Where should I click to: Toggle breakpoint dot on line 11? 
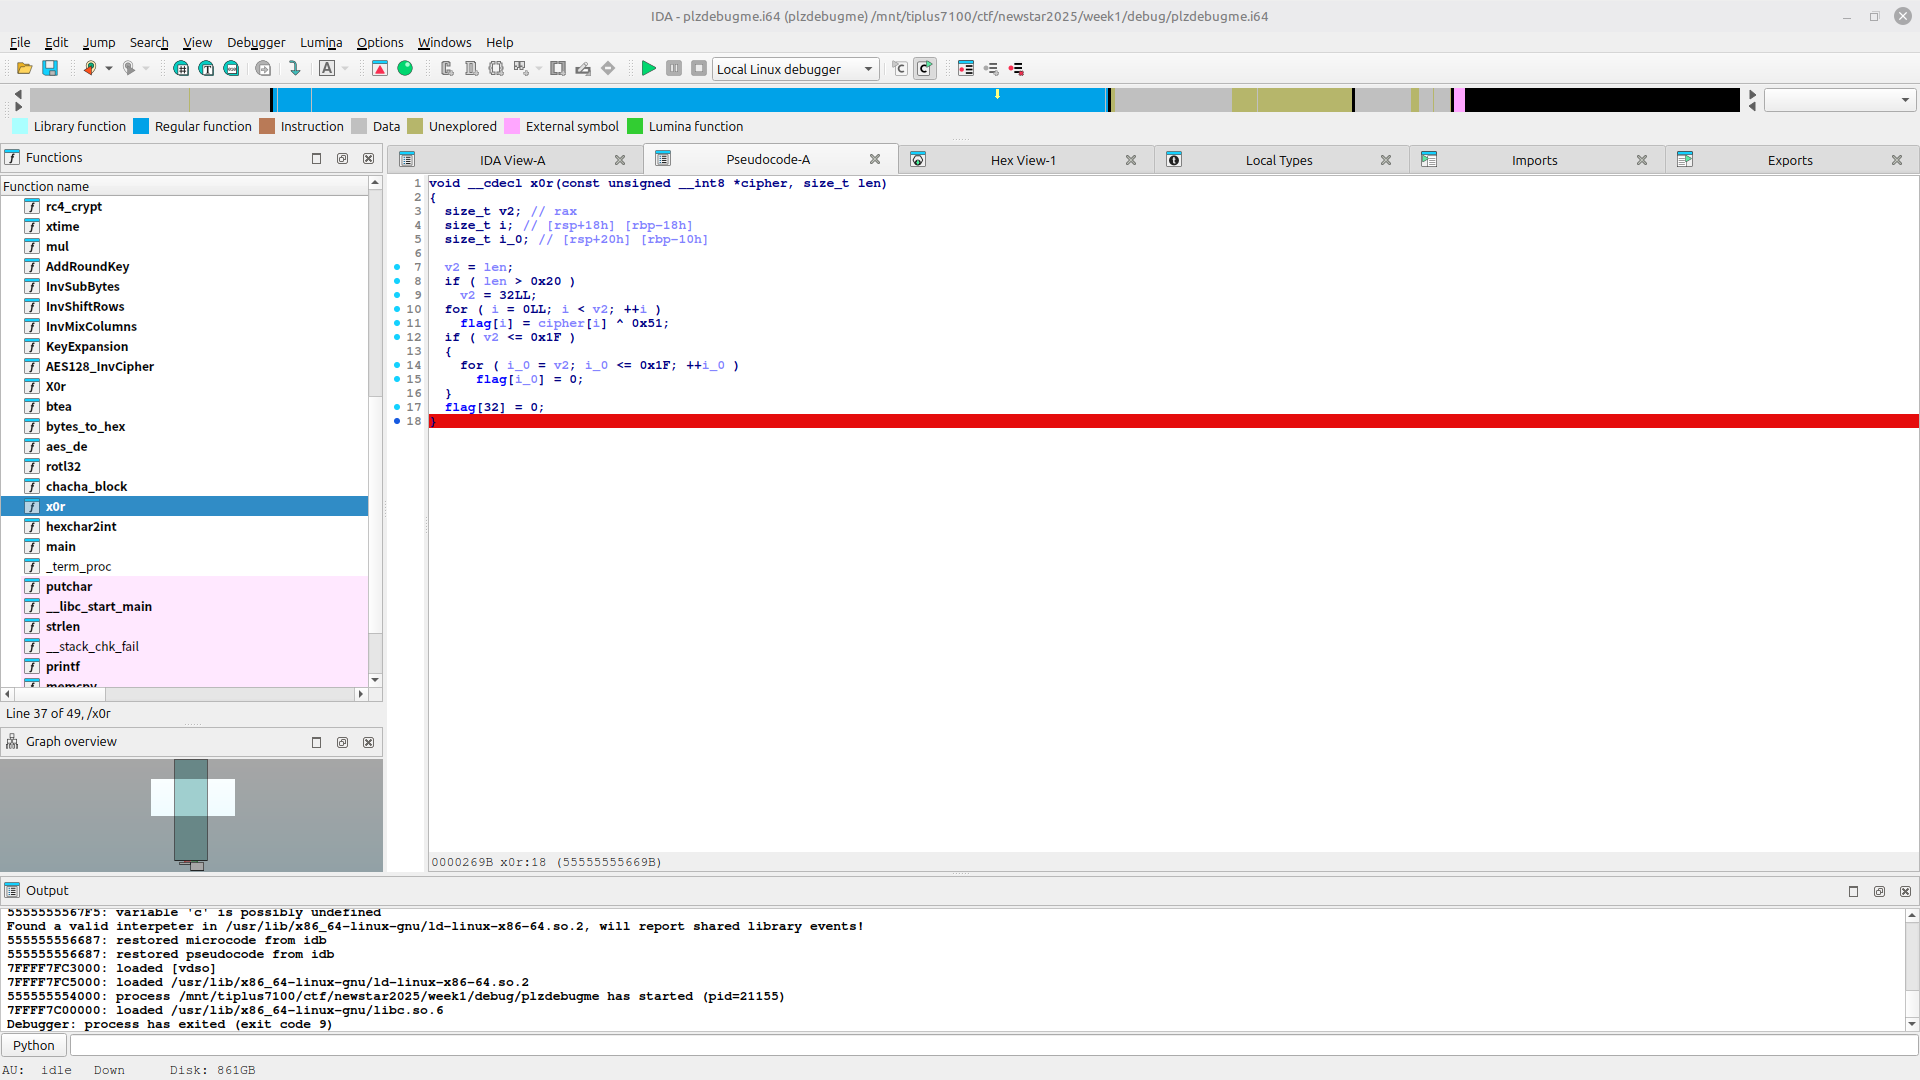pyautogui.click(x=397, y=323)
